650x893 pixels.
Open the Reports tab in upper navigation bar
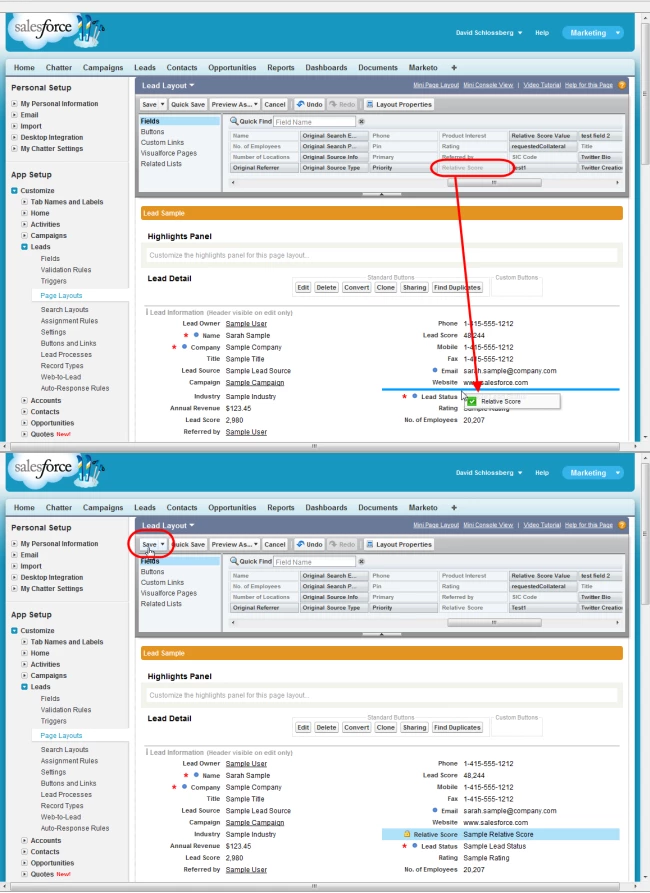[x=281, y=67]
